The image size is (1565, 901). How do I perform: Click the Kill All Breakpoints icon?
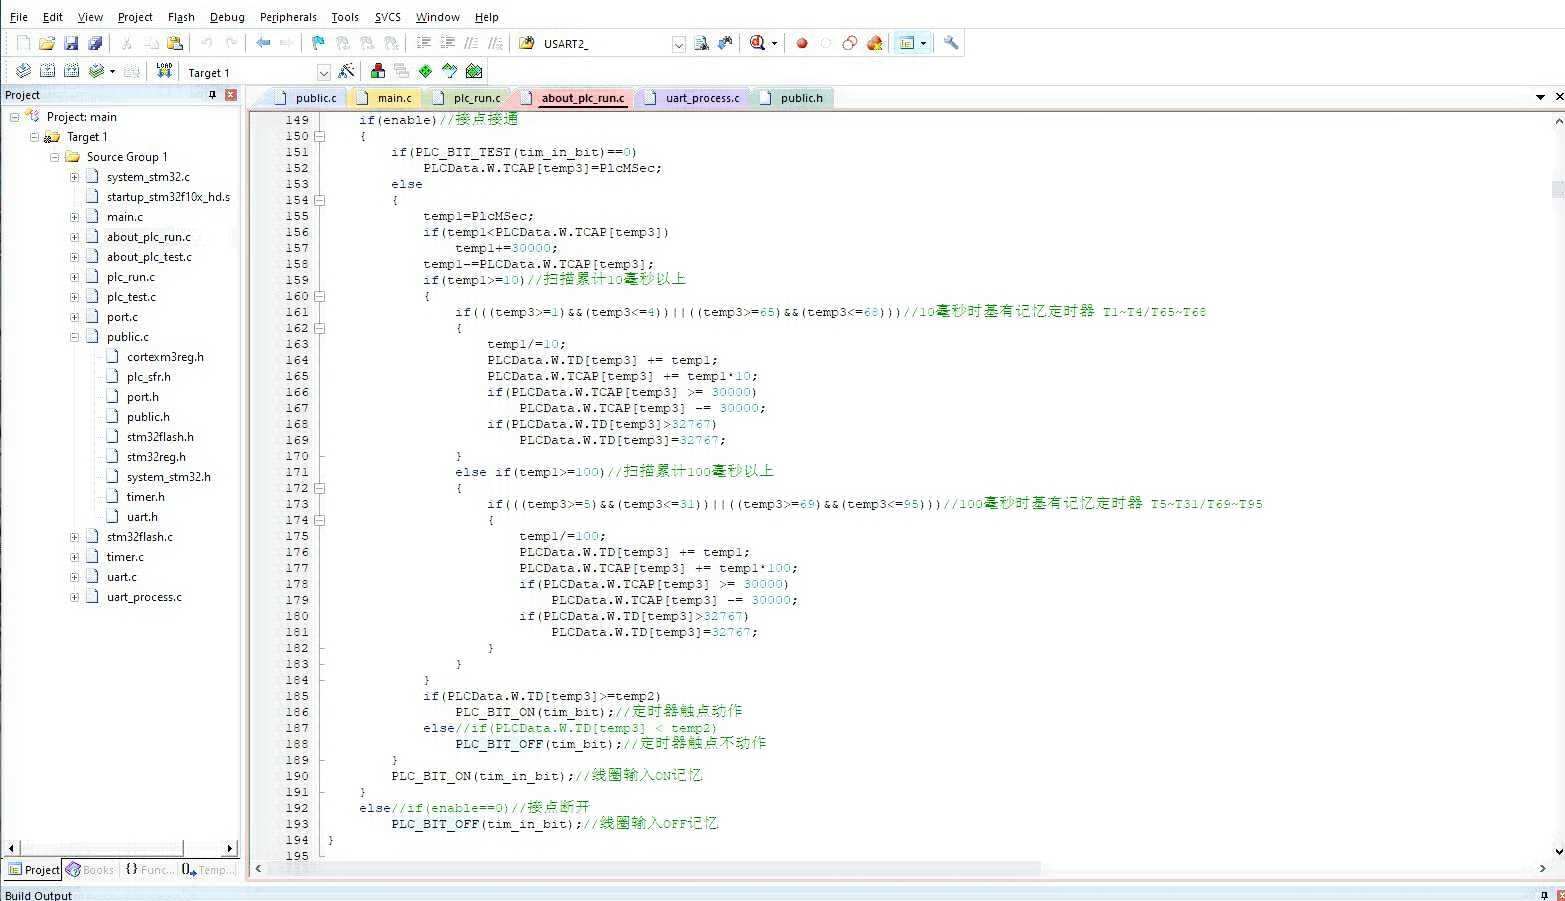pyautogui.click(x=875, y=43)
